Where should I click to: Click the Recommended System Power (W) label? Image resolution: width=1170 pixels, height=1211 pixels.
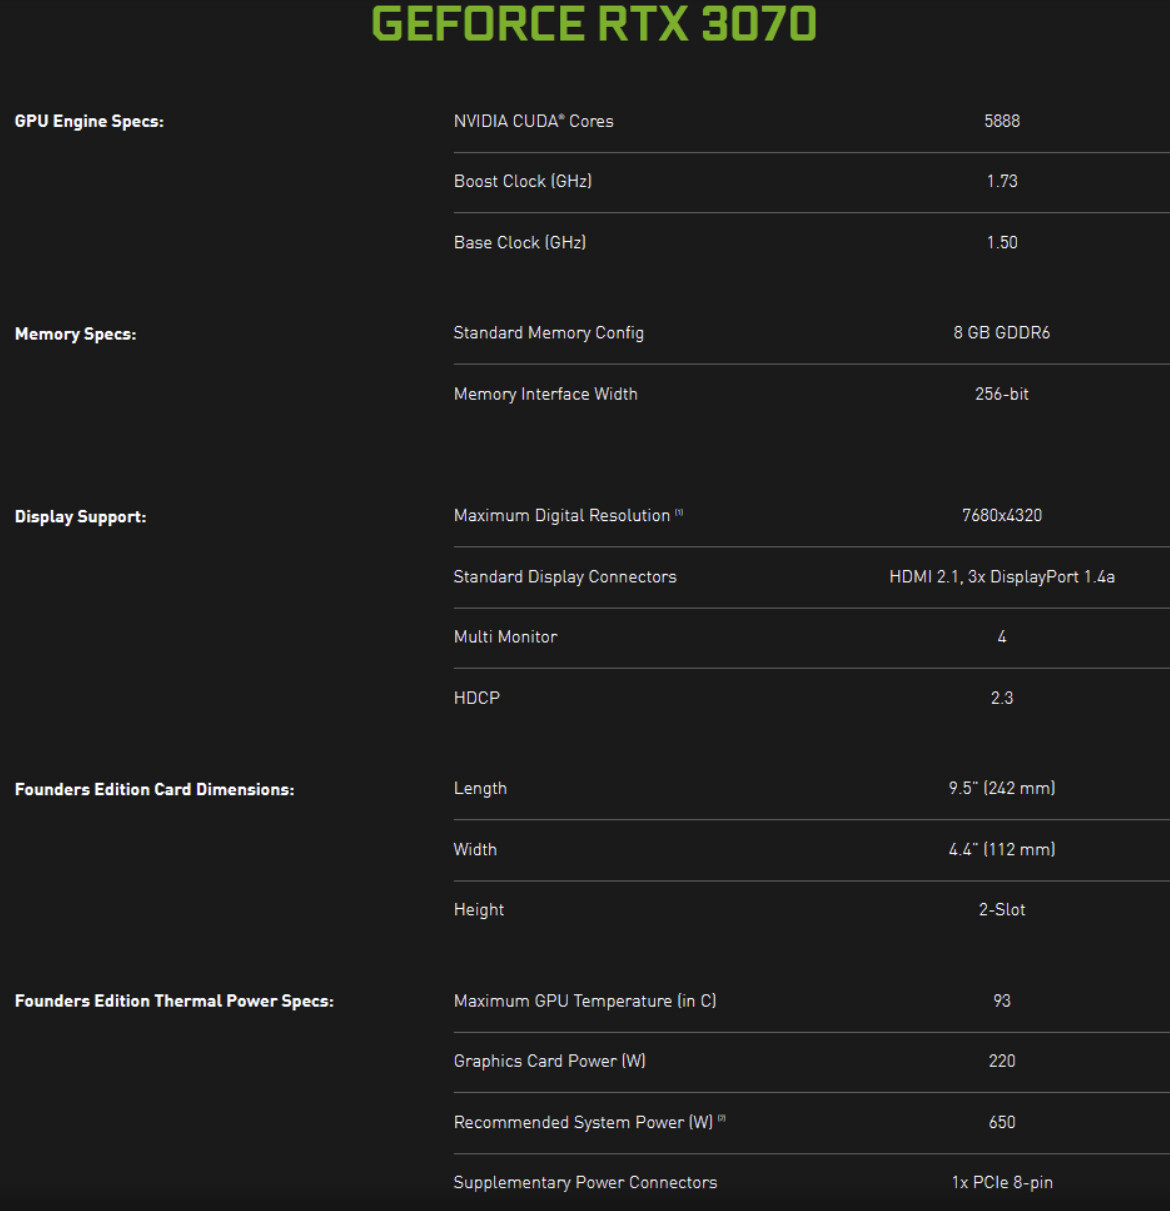pyautogui.click(x=584, y=1123)
